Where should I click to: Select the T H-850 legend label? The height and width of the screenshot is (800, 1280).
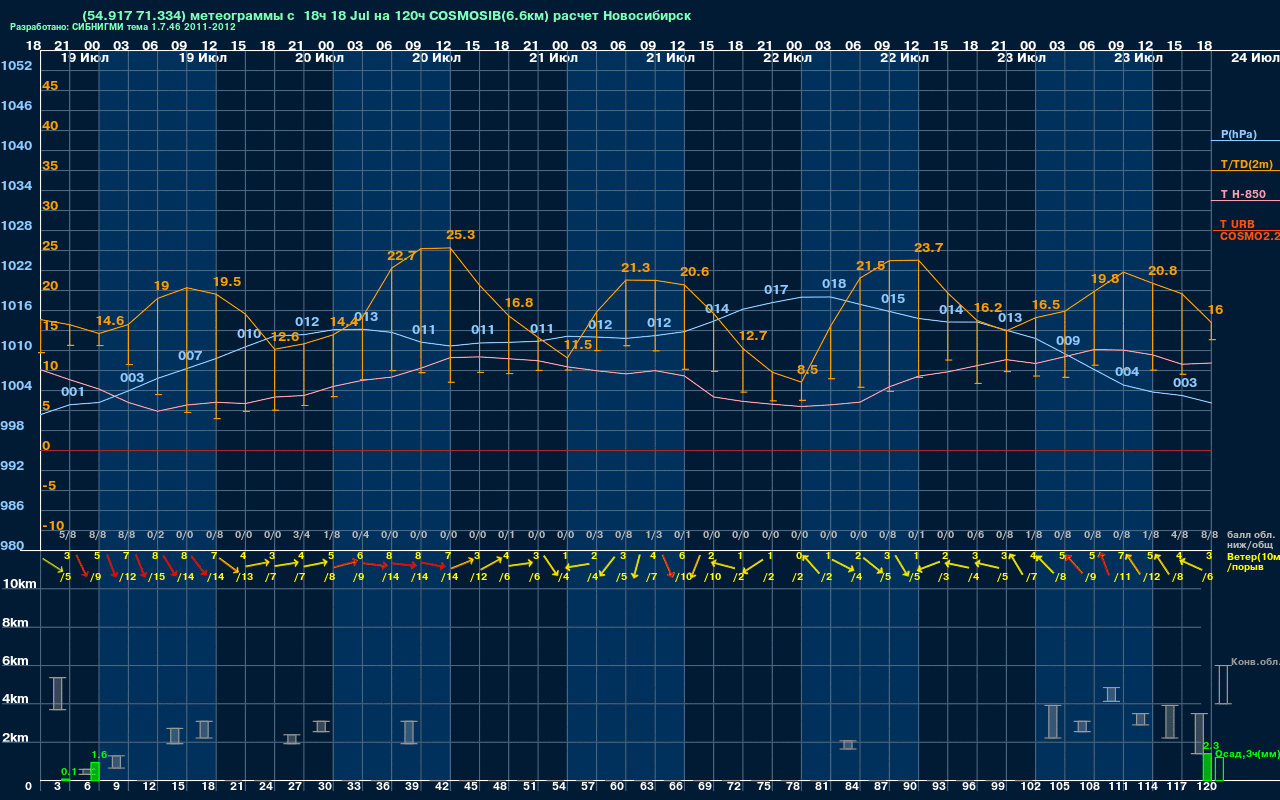[1241, 194]
